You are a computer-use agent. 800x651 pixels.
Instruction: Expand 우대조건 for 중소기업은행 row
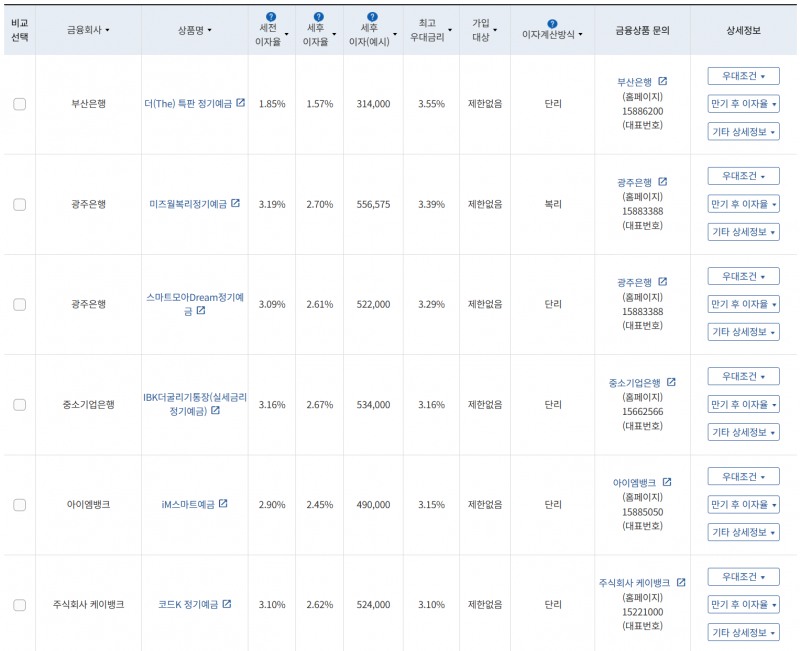(x=743, y=377)
